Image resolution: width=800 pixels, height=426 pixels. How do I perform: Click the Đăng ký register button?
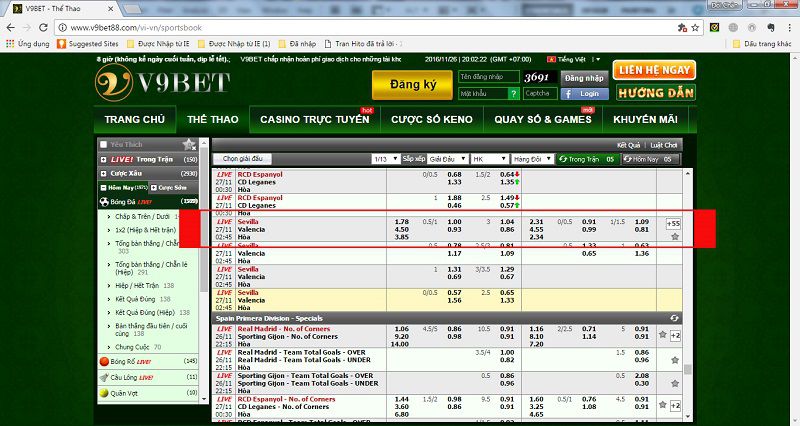(x=412, y=85)
